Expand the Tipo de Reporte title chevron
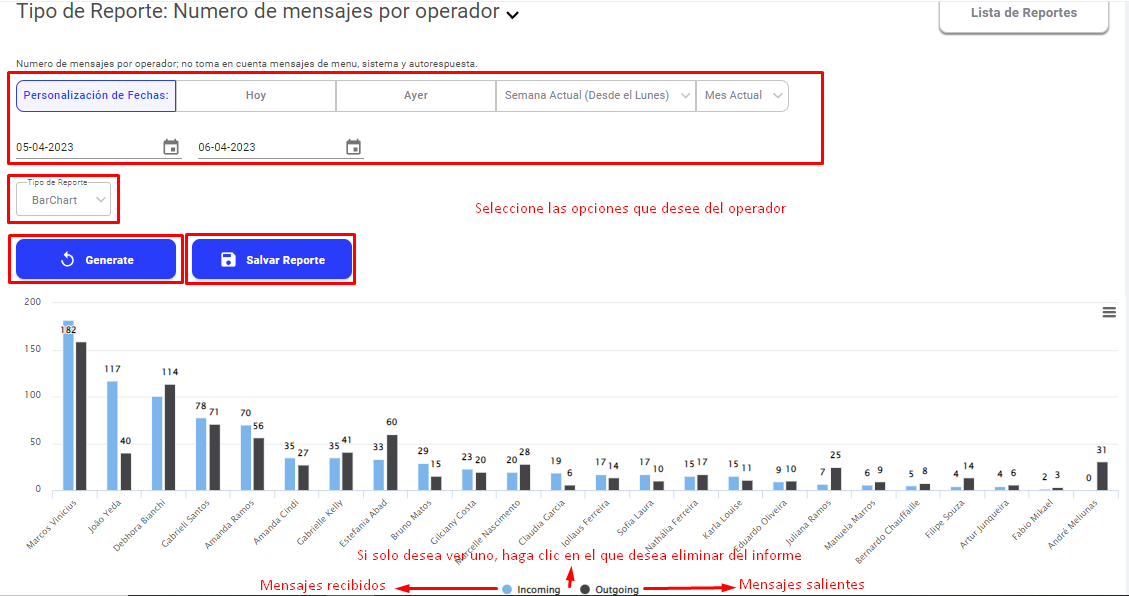The height and width of the screenshot is (596, 1129). [x=513, y=15]
